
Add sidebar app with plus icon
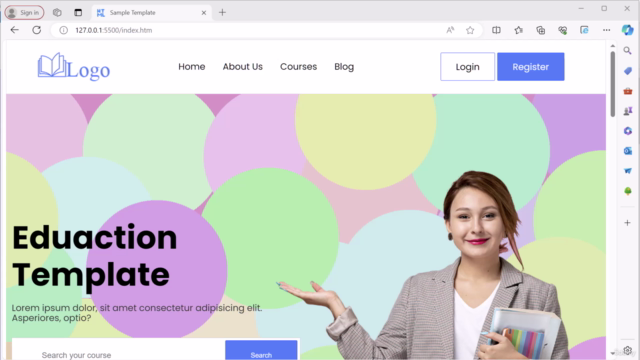[627, 223]
